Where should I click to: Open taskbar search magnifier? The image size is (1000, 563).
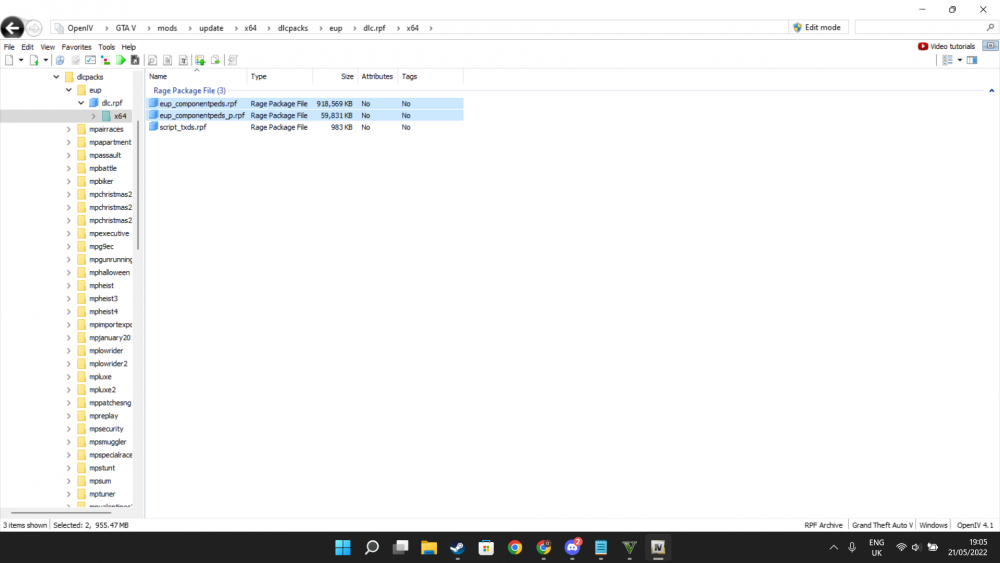(372, 547)
